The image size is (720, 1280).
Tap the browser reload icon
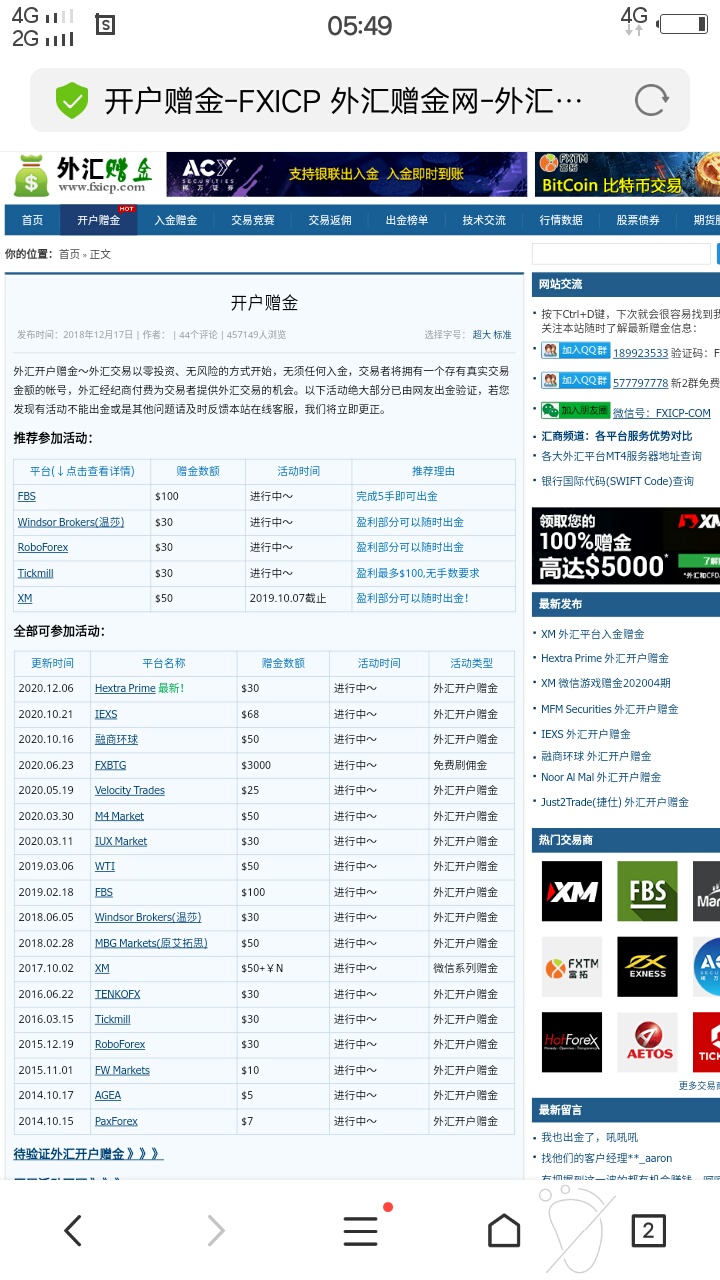click(651, 100)
